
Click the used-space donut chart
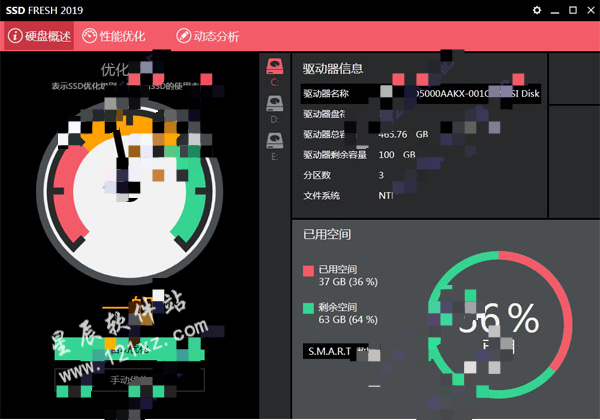500,324
